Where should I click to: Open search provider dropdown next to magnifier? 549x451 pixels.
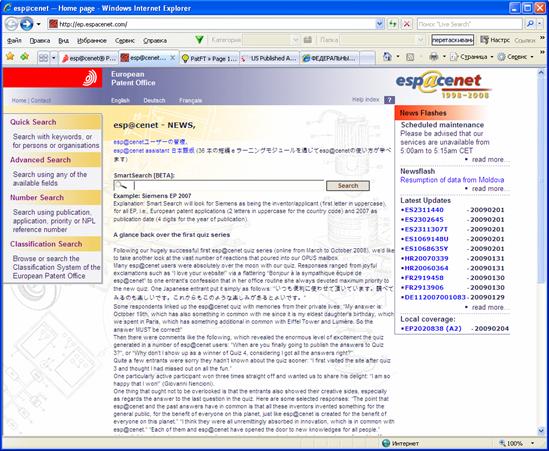[x=540, y=24]
